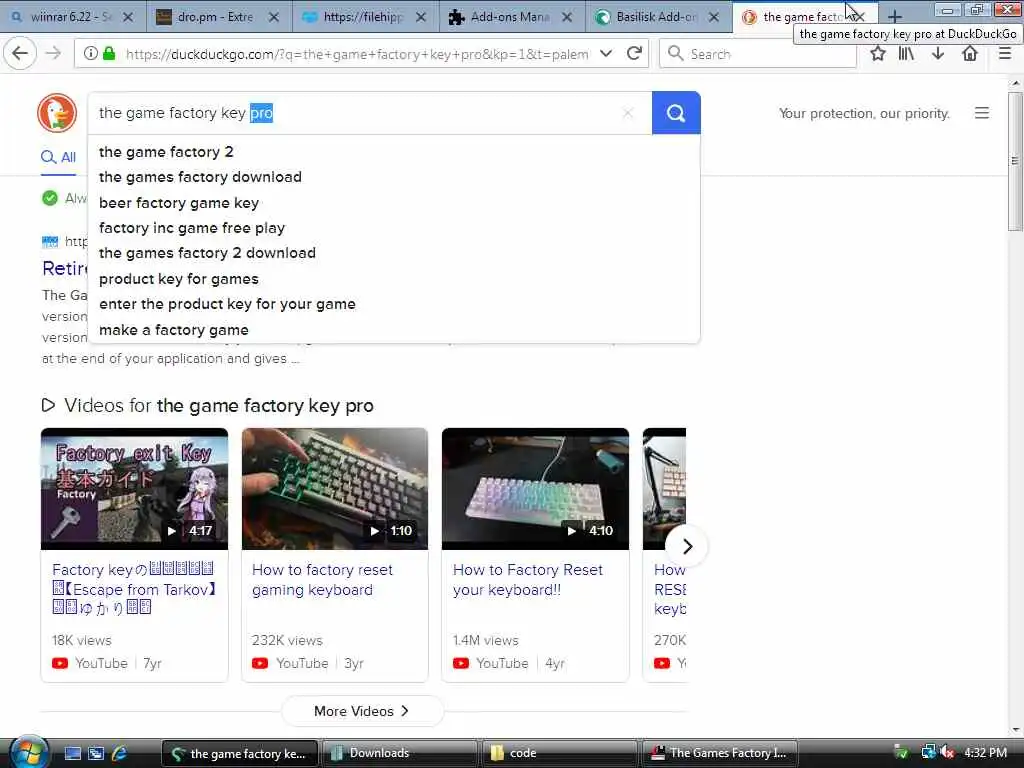Close the wiinrar 6.22 tab

pyautogui.click(x=129, y=17)
